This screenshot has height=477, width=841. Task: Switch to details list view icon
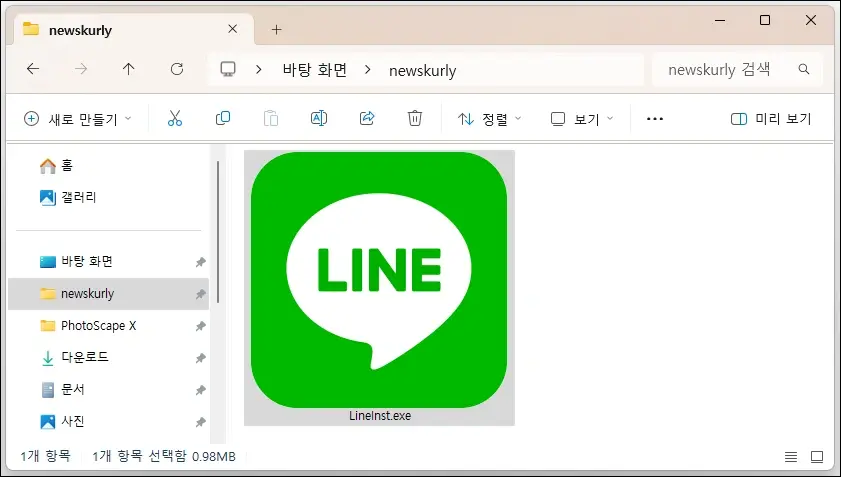(791, 457)
